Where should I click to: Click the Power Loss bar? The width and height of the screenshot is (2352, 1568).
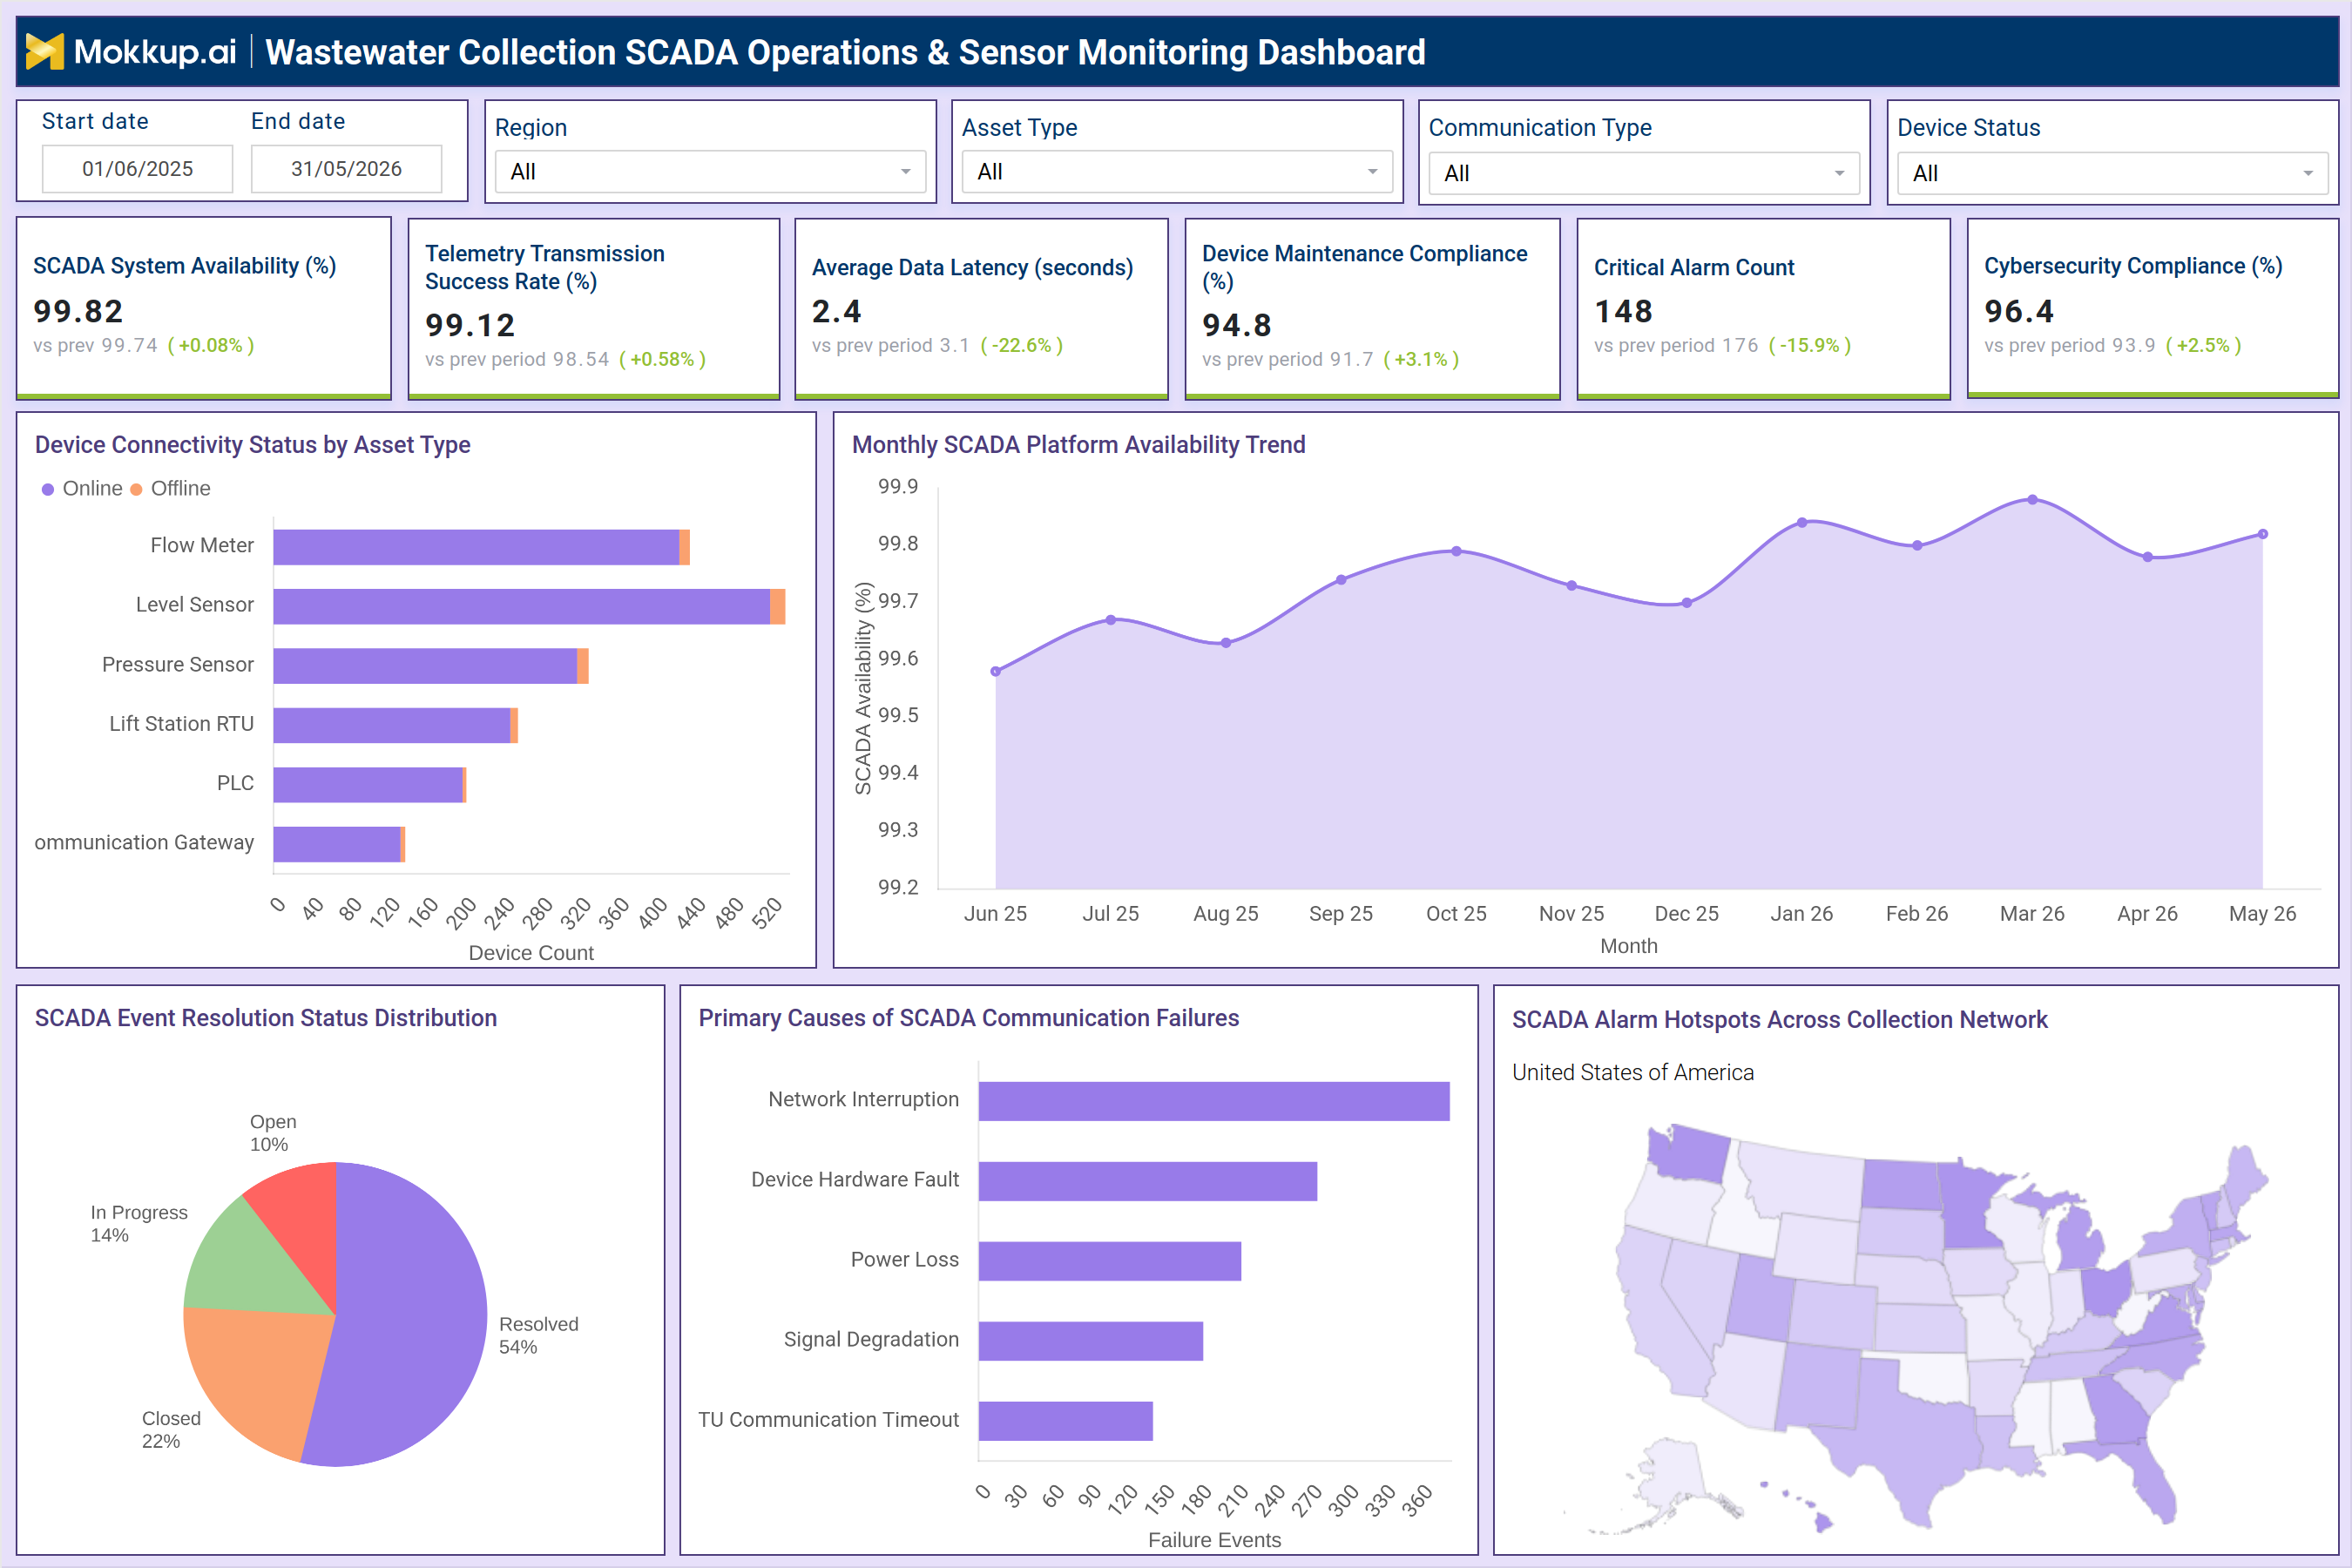(x=1110, y=1261)
